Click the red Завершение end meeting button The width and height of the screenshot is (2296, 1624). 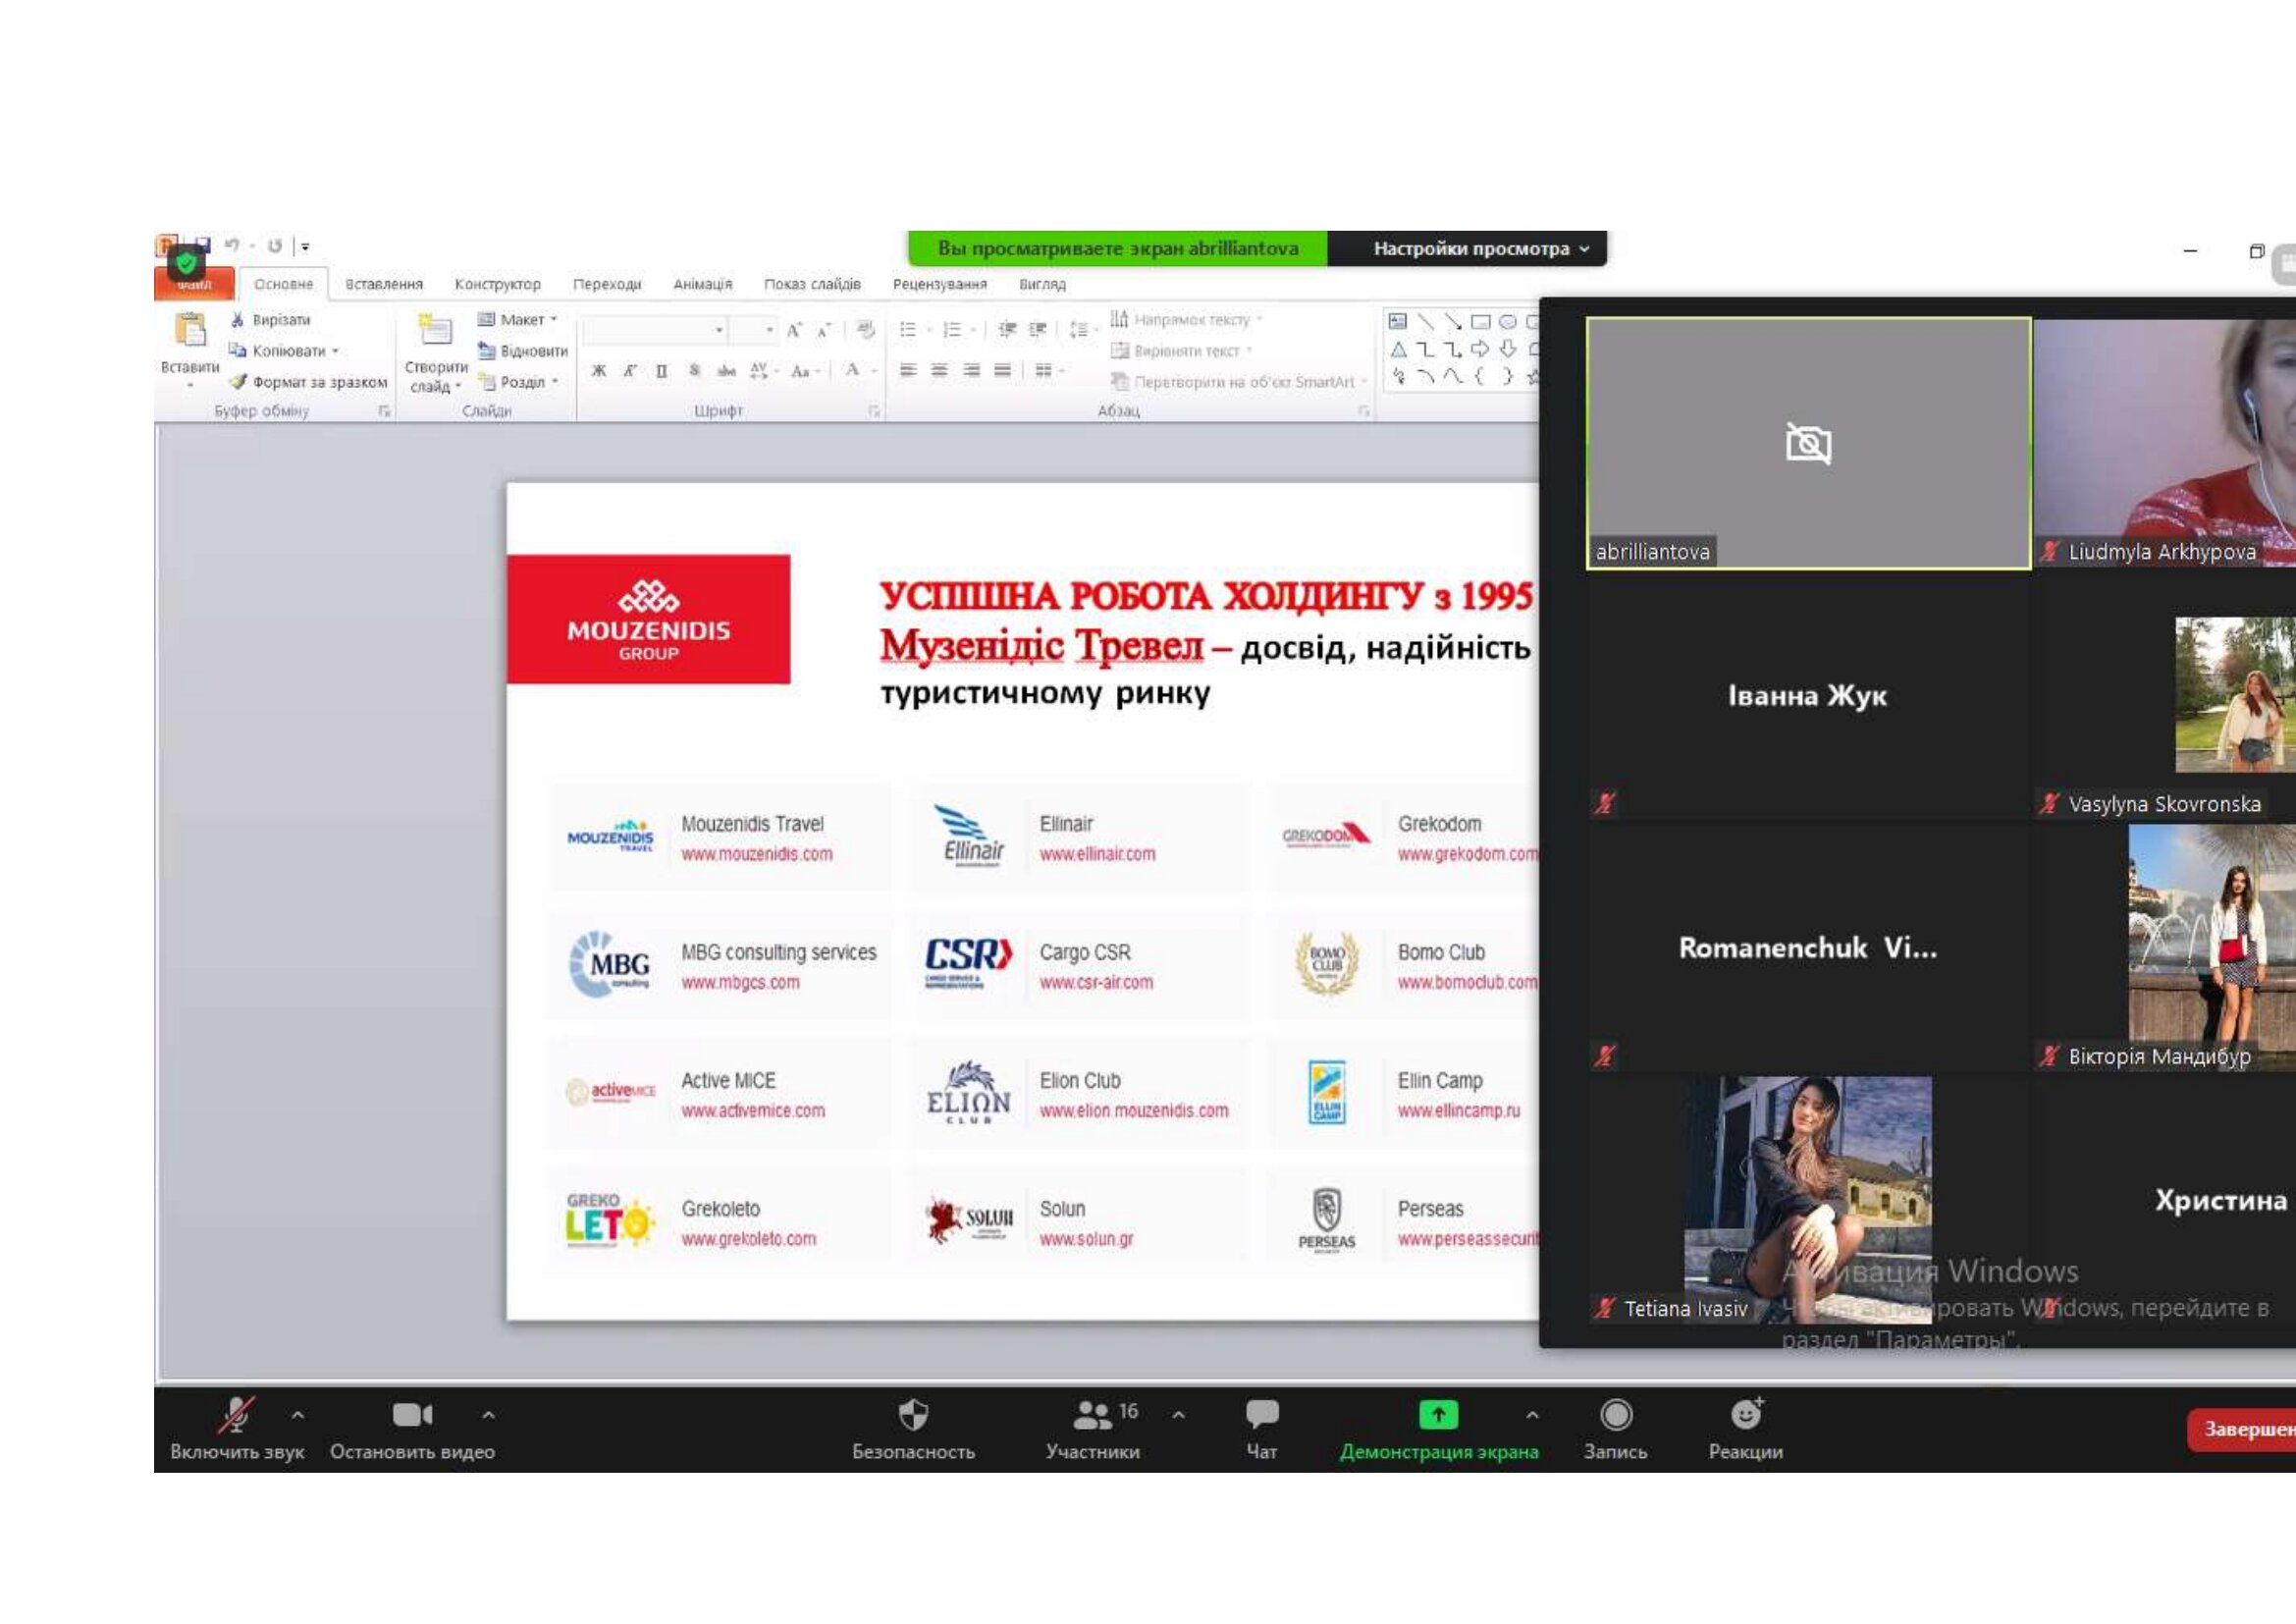(2242, 1429)
